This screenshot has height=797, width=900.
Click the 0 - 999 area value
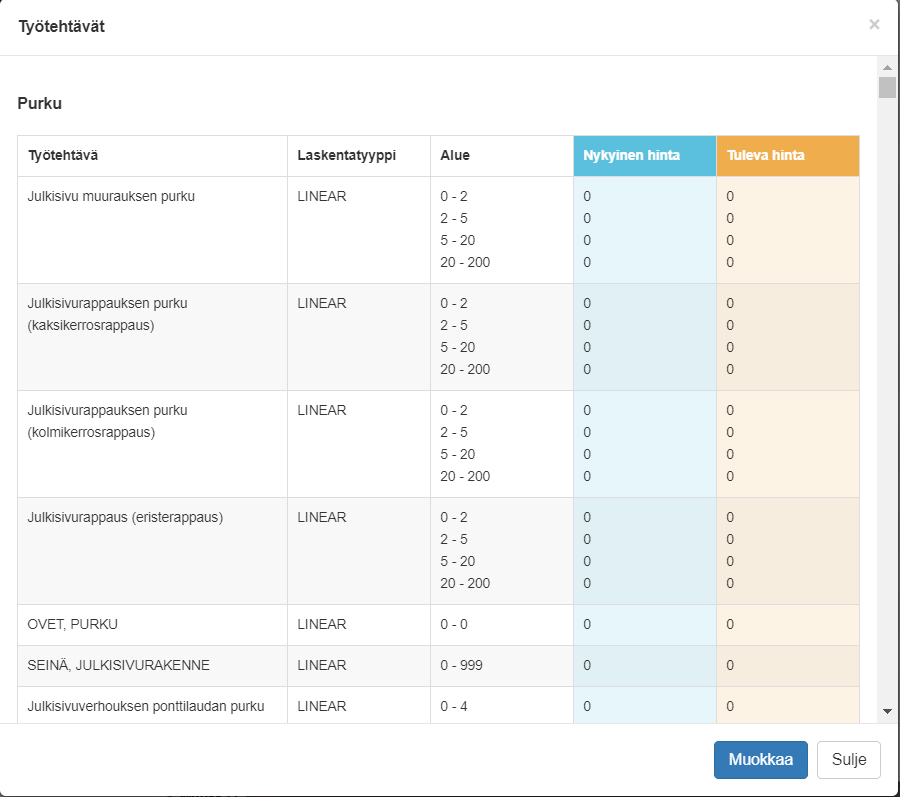(461, 666)
